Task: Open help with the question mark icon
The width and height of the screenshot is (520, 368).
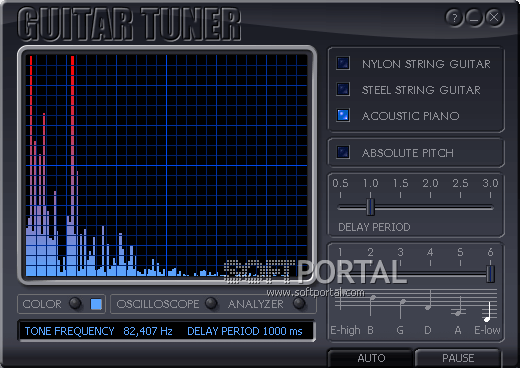Action: pyautogui.click(x=454, y=17)
